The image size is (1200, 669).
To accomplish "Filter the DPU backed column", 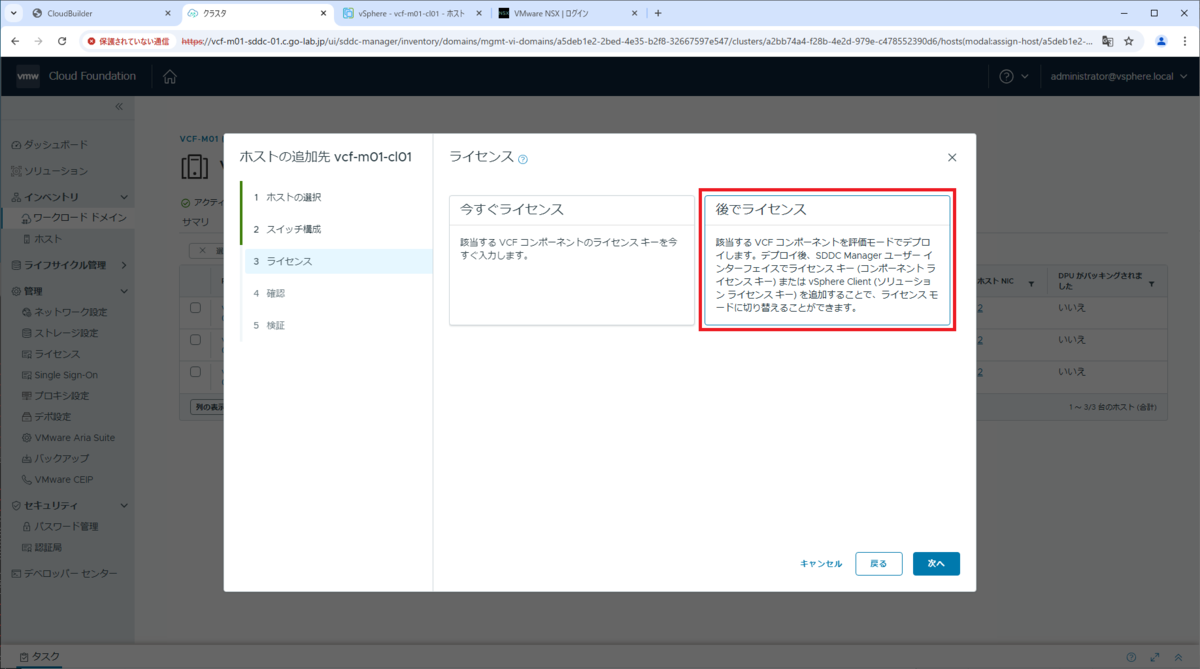I will 1151,284.
